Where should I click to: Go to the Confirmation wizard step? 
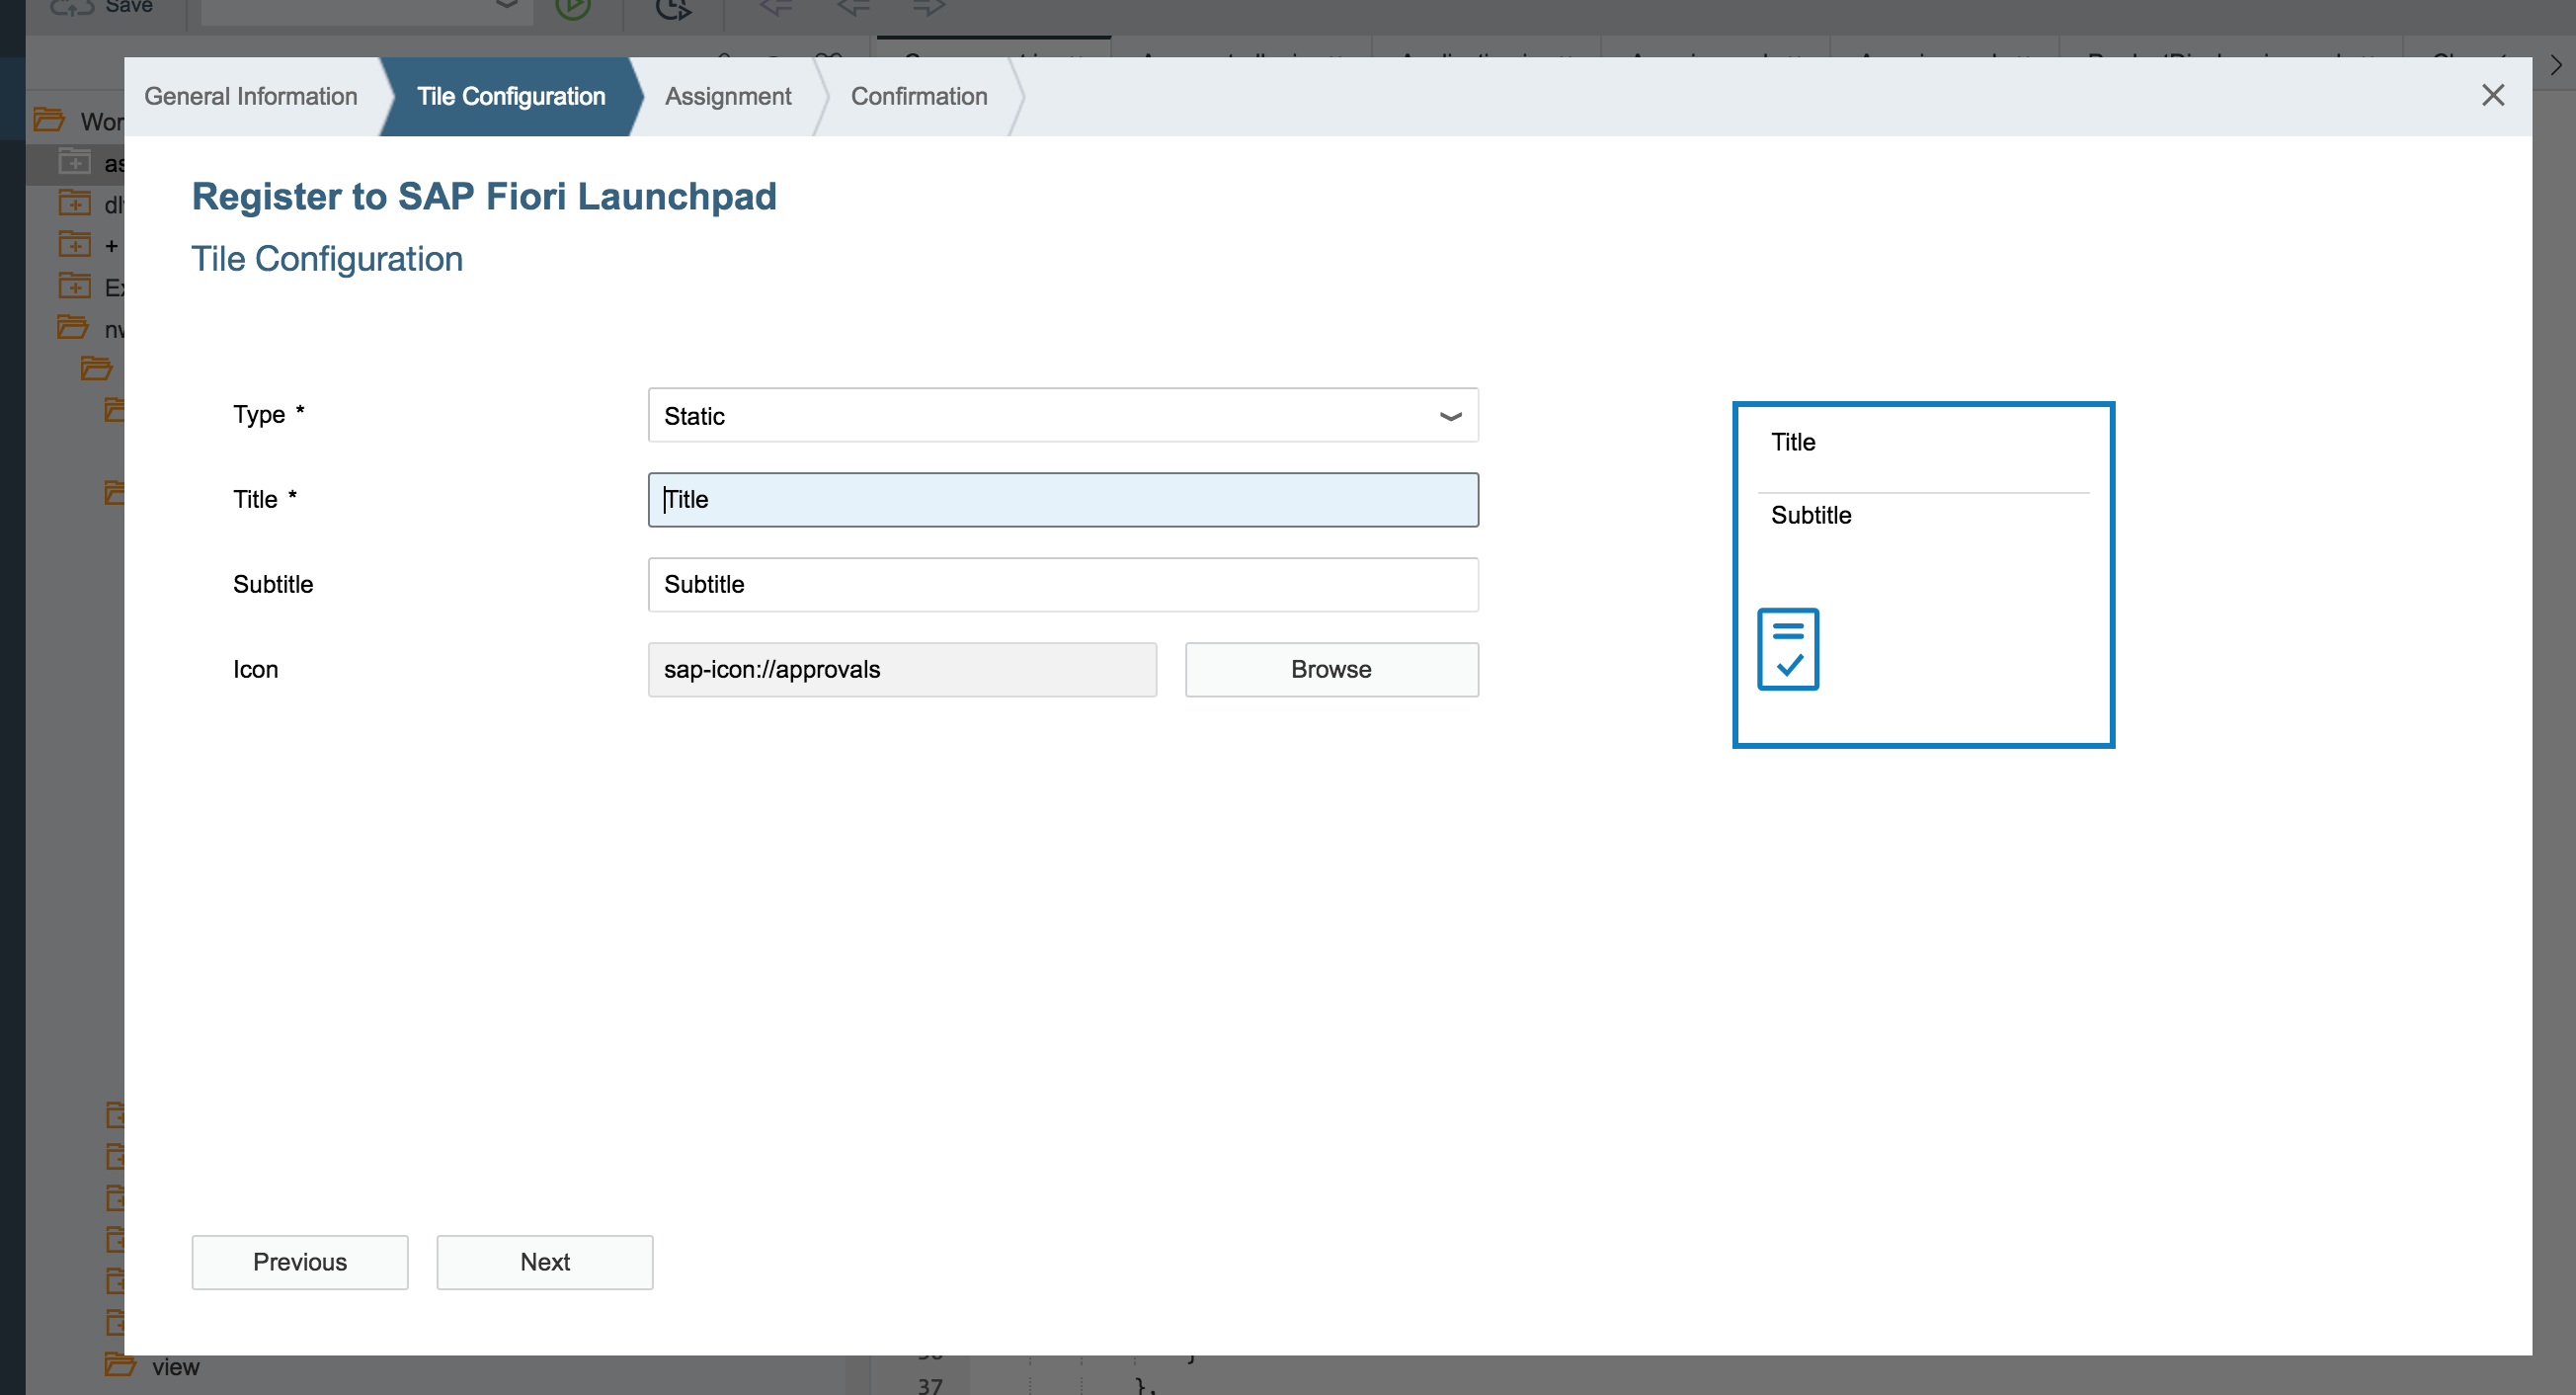pos(919,96)
